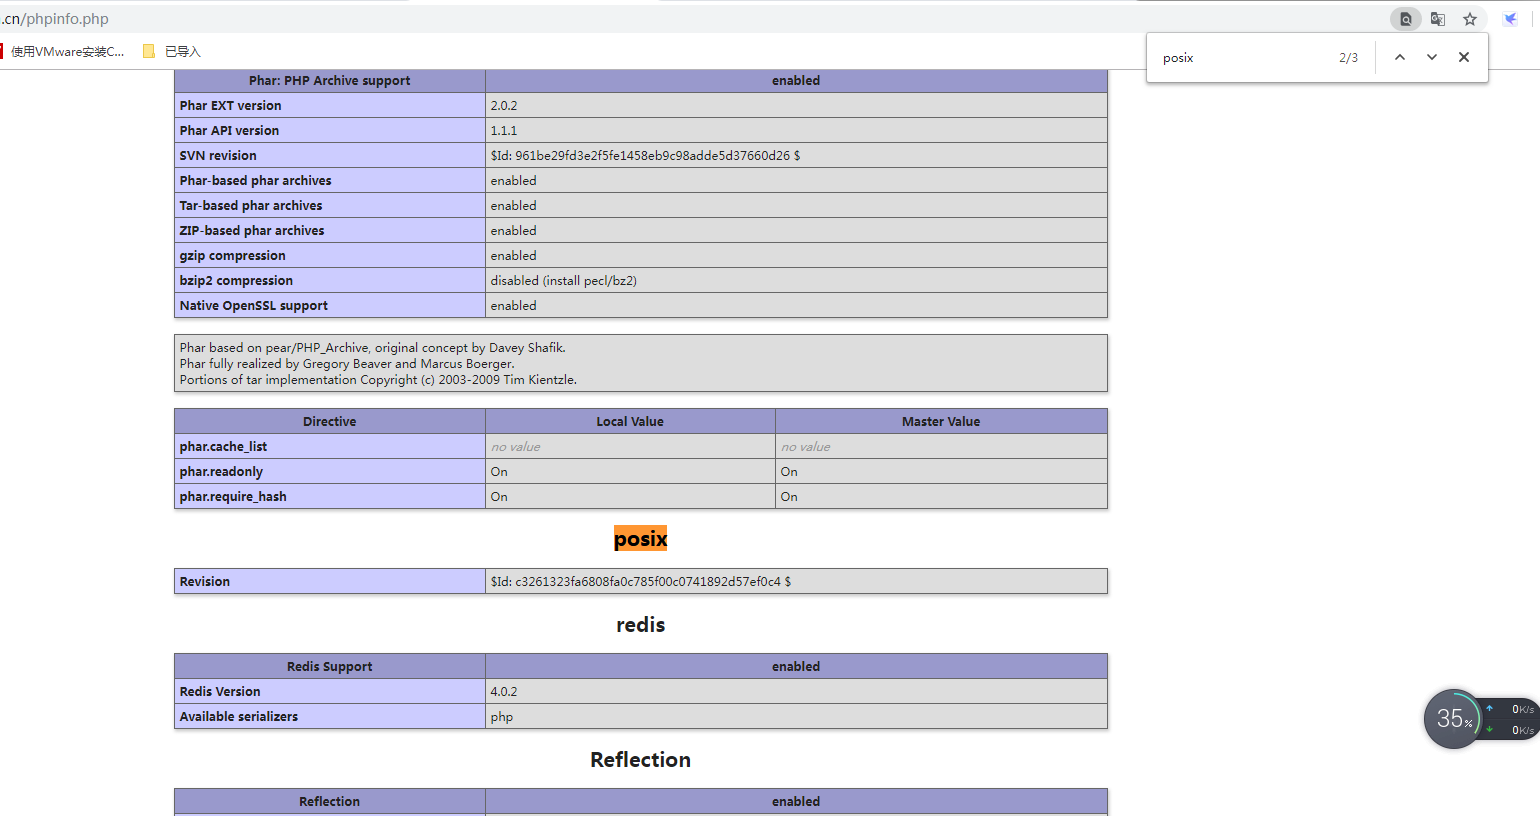Select disabled (install pecl/bz2) value

click(563, 280)
